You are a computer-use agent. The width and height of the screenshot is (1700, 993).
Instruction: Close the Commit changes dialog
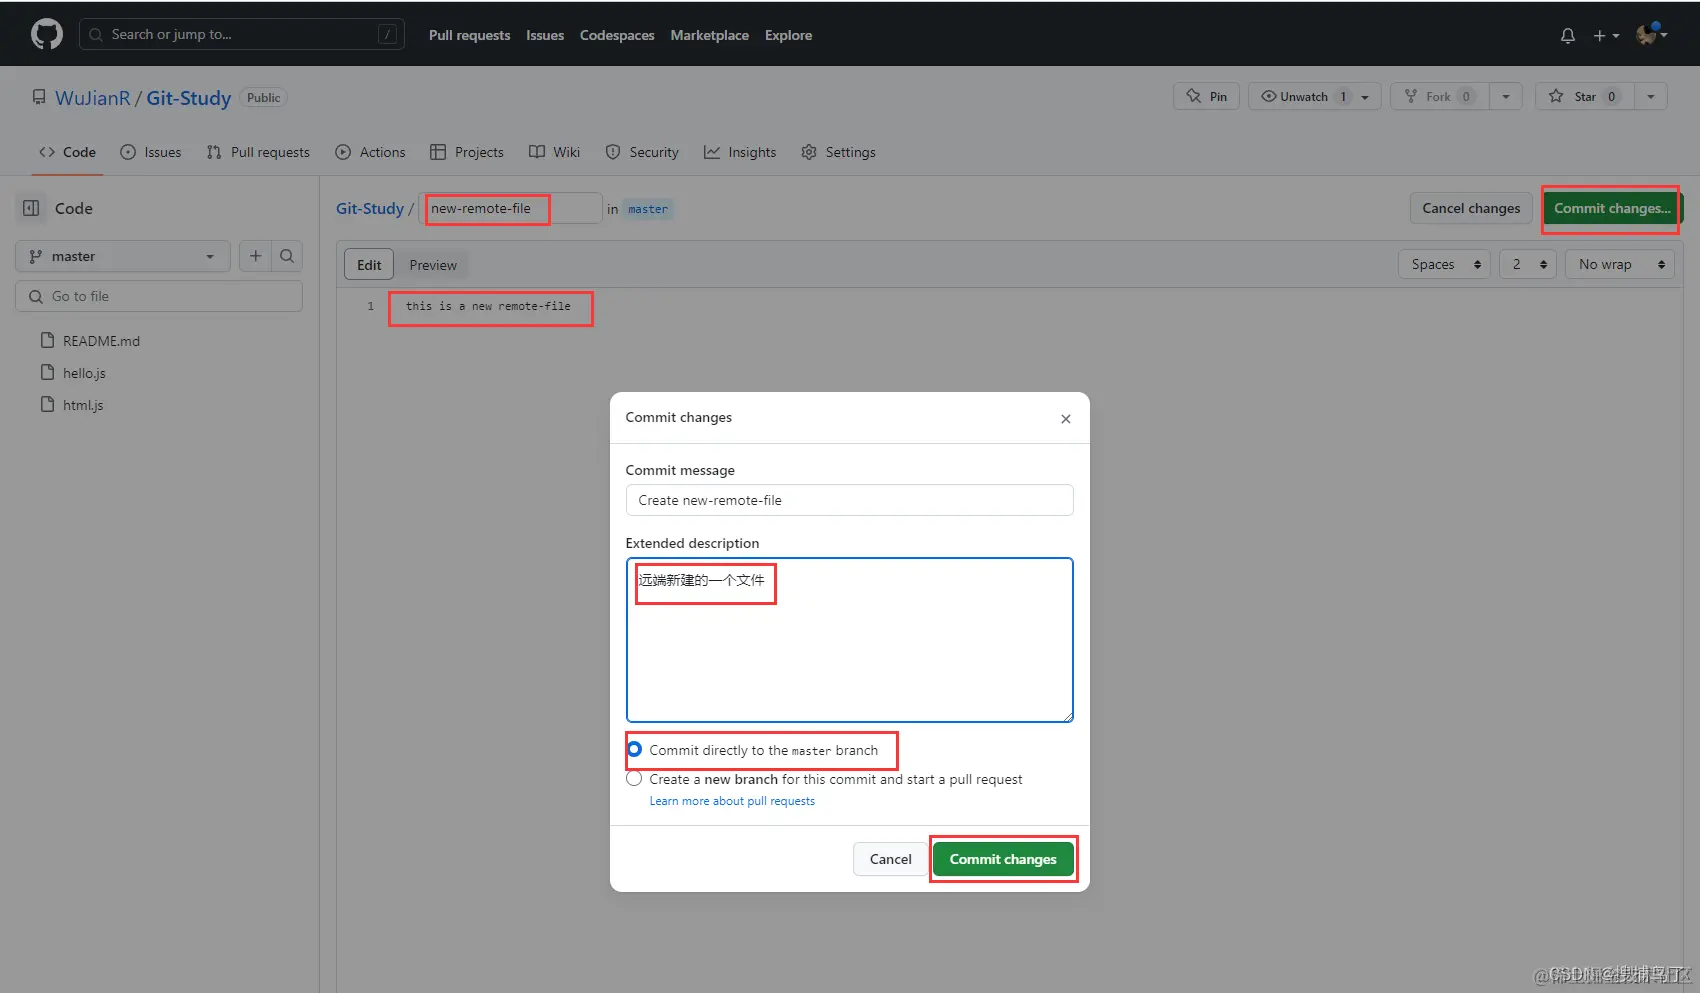pos(1066,419)
